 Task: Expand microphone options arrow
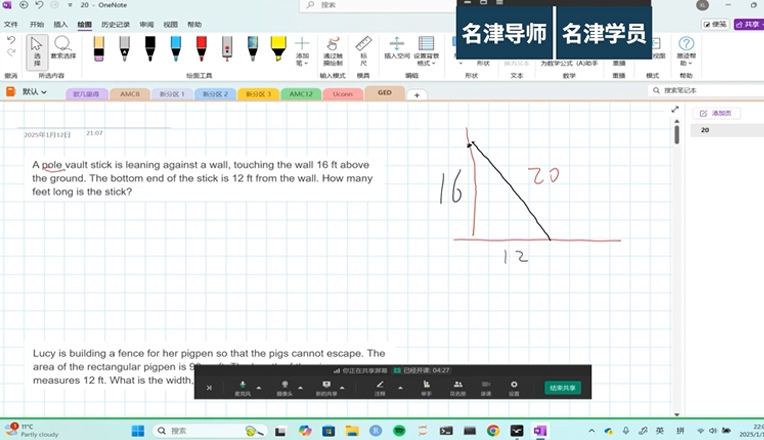(x=259, y=387)
